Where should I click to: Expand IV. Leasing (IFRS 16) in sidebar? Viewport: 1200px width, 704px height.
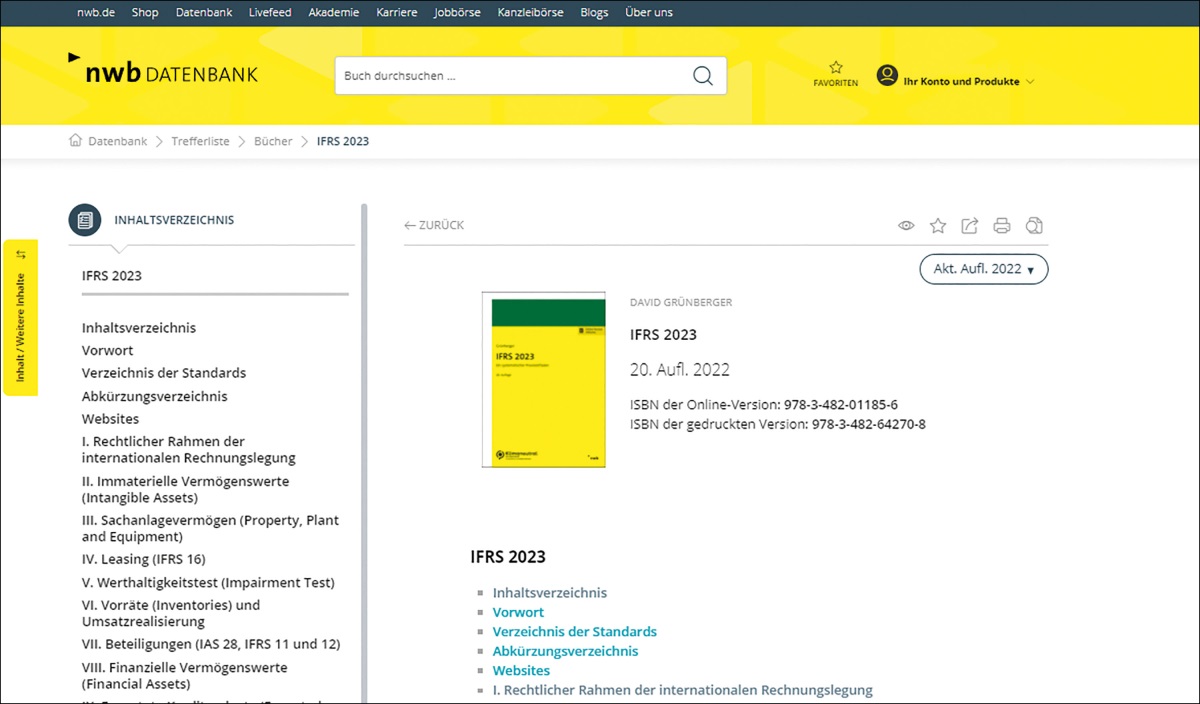(144, 559)
